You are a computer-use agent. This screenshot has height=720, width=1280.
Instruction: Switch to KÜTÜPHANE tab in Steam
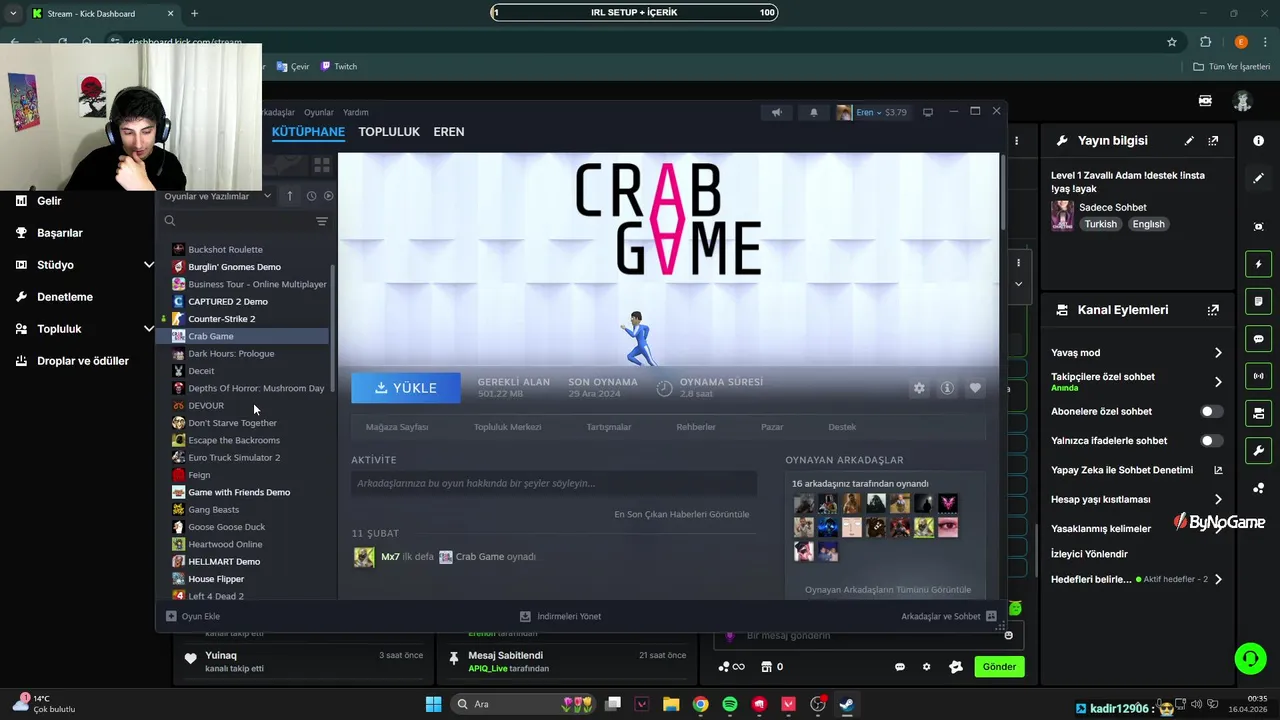[x=308, y=132]
